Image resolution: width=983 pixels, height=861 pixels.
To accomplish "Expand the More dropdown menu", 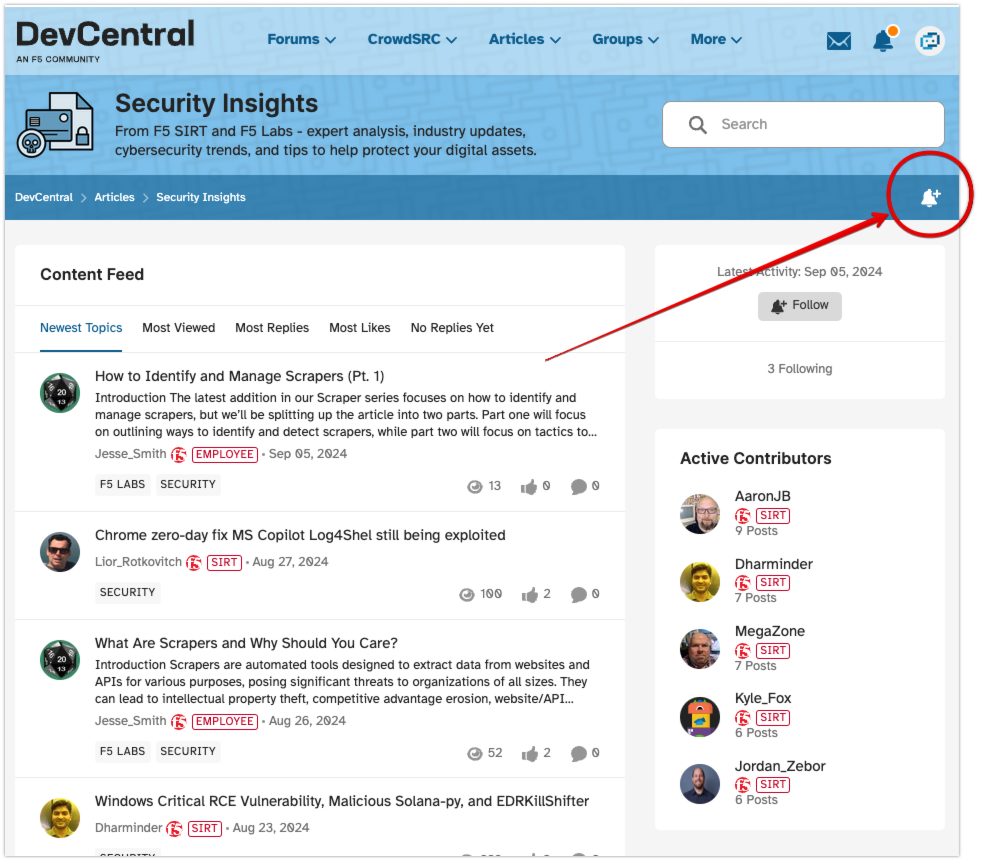I will (716, 40).
